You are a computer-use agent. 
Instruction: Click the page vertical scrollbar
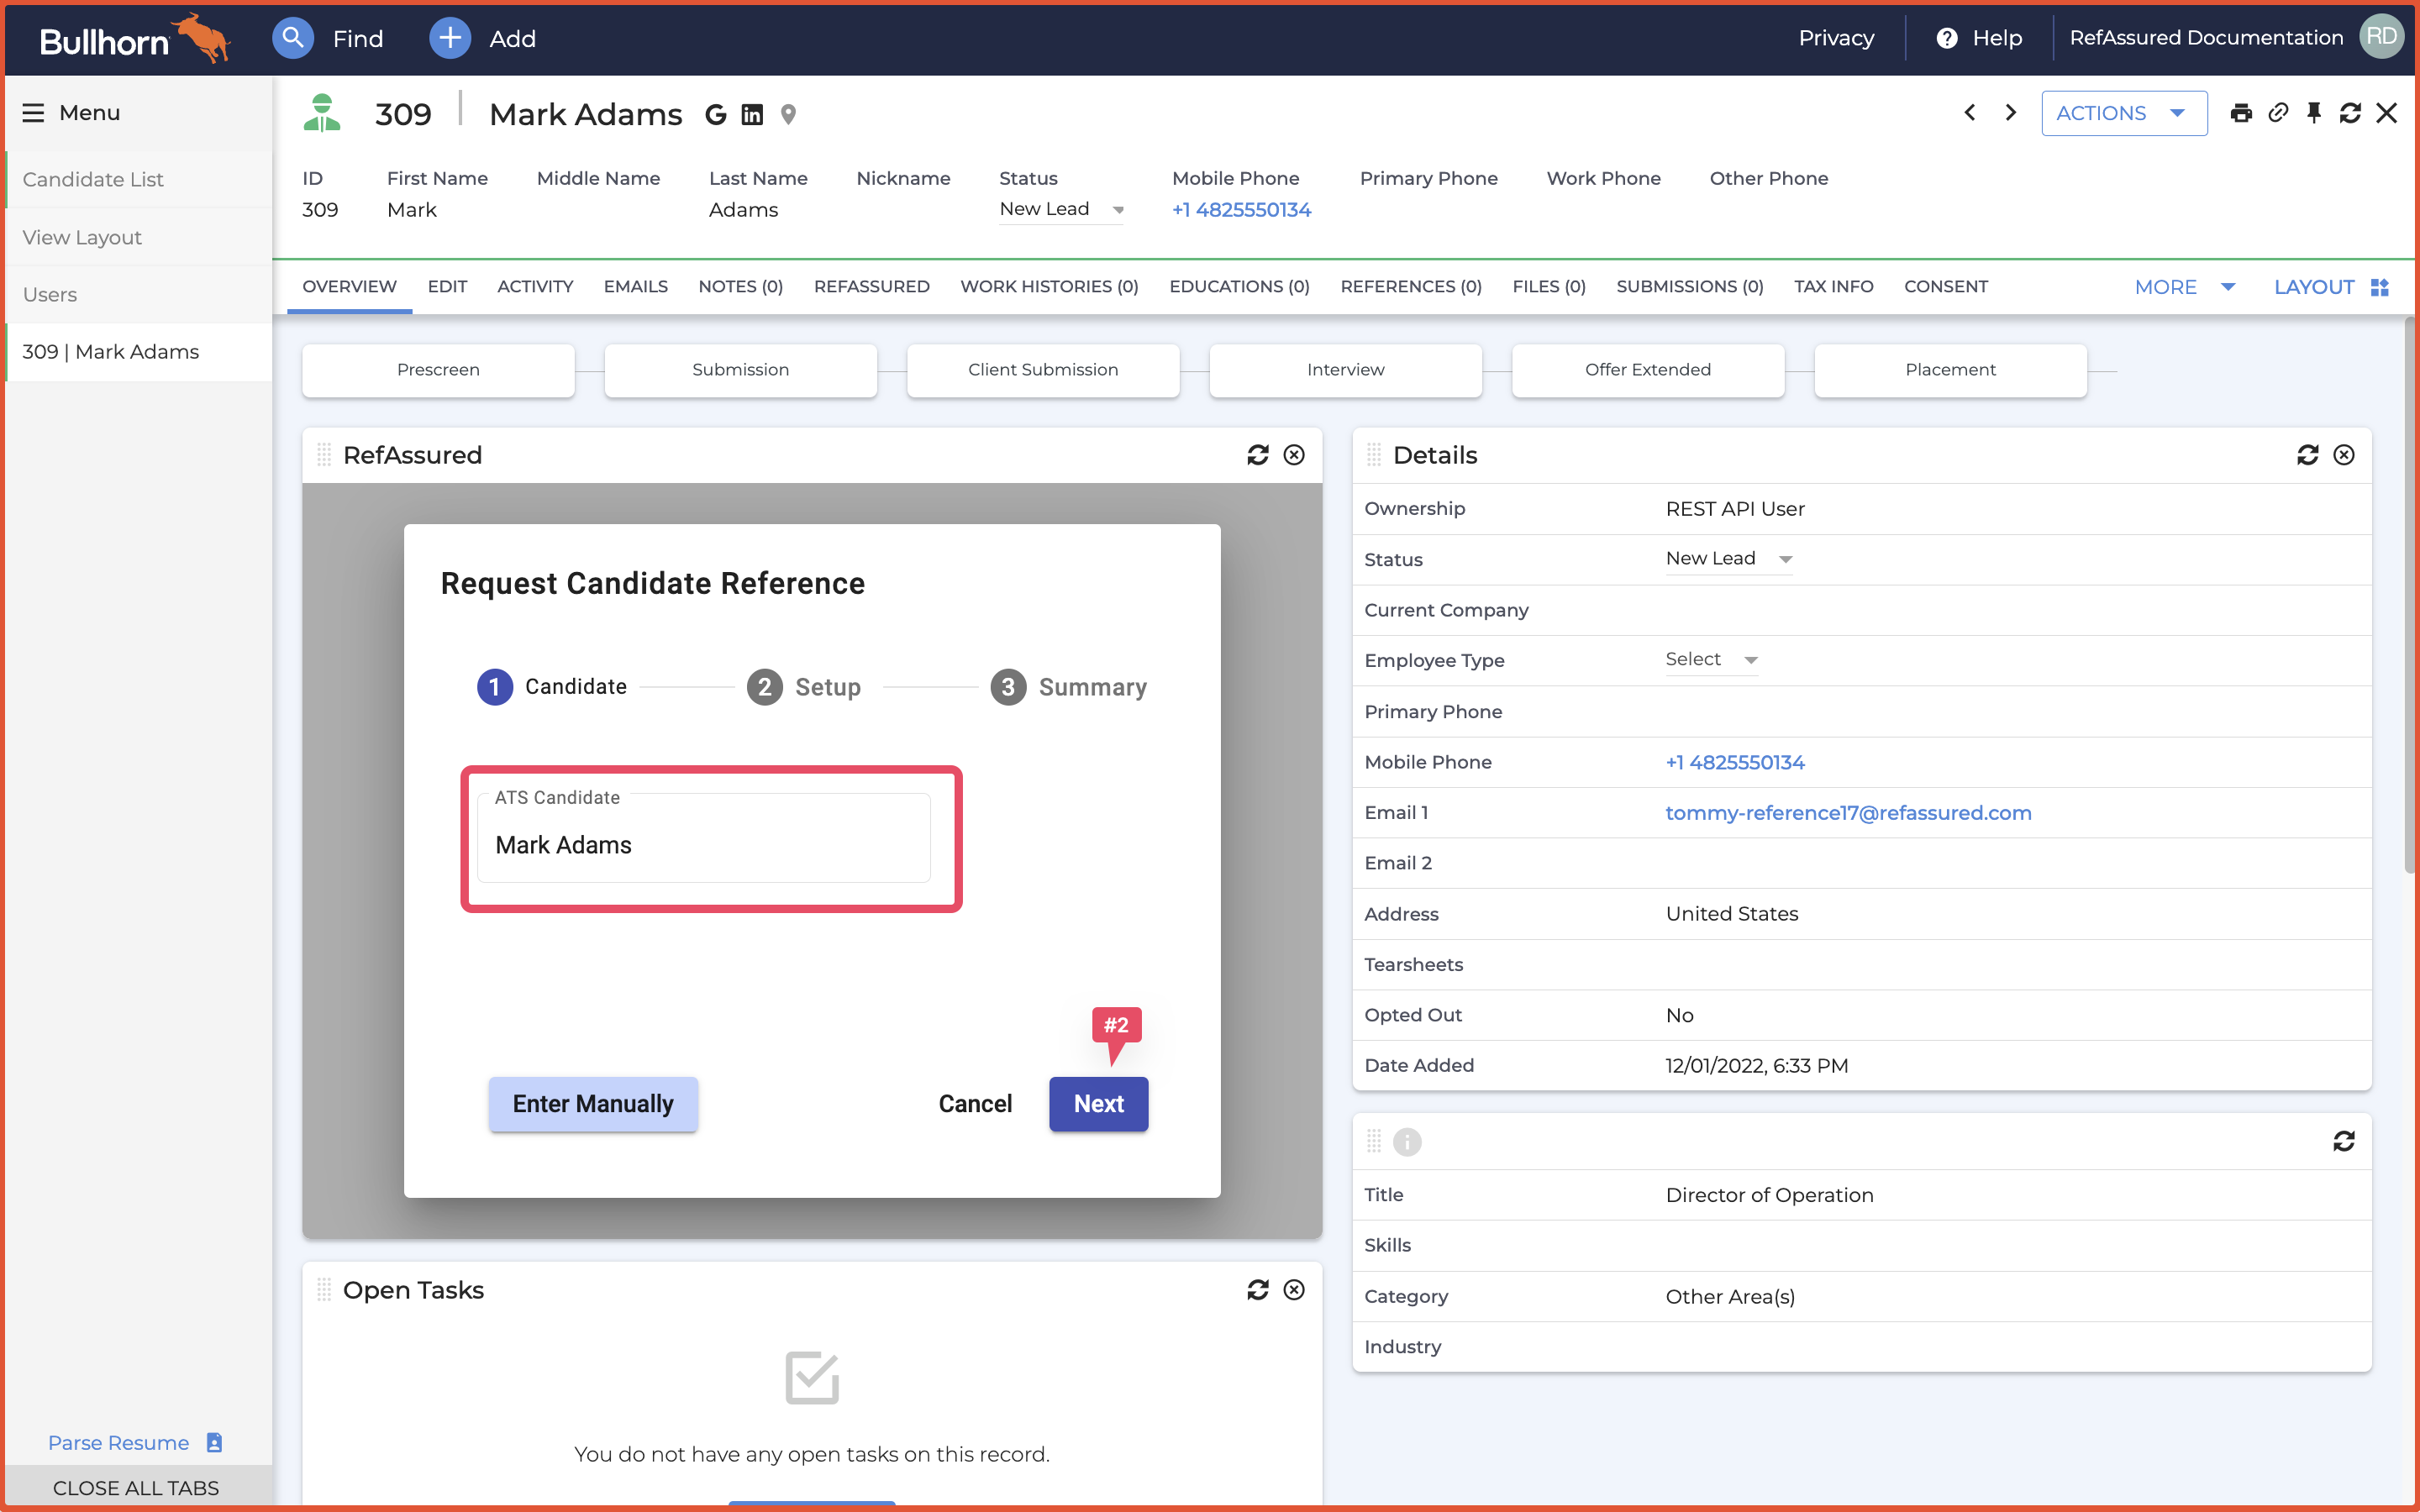[x=2410, y=595]
